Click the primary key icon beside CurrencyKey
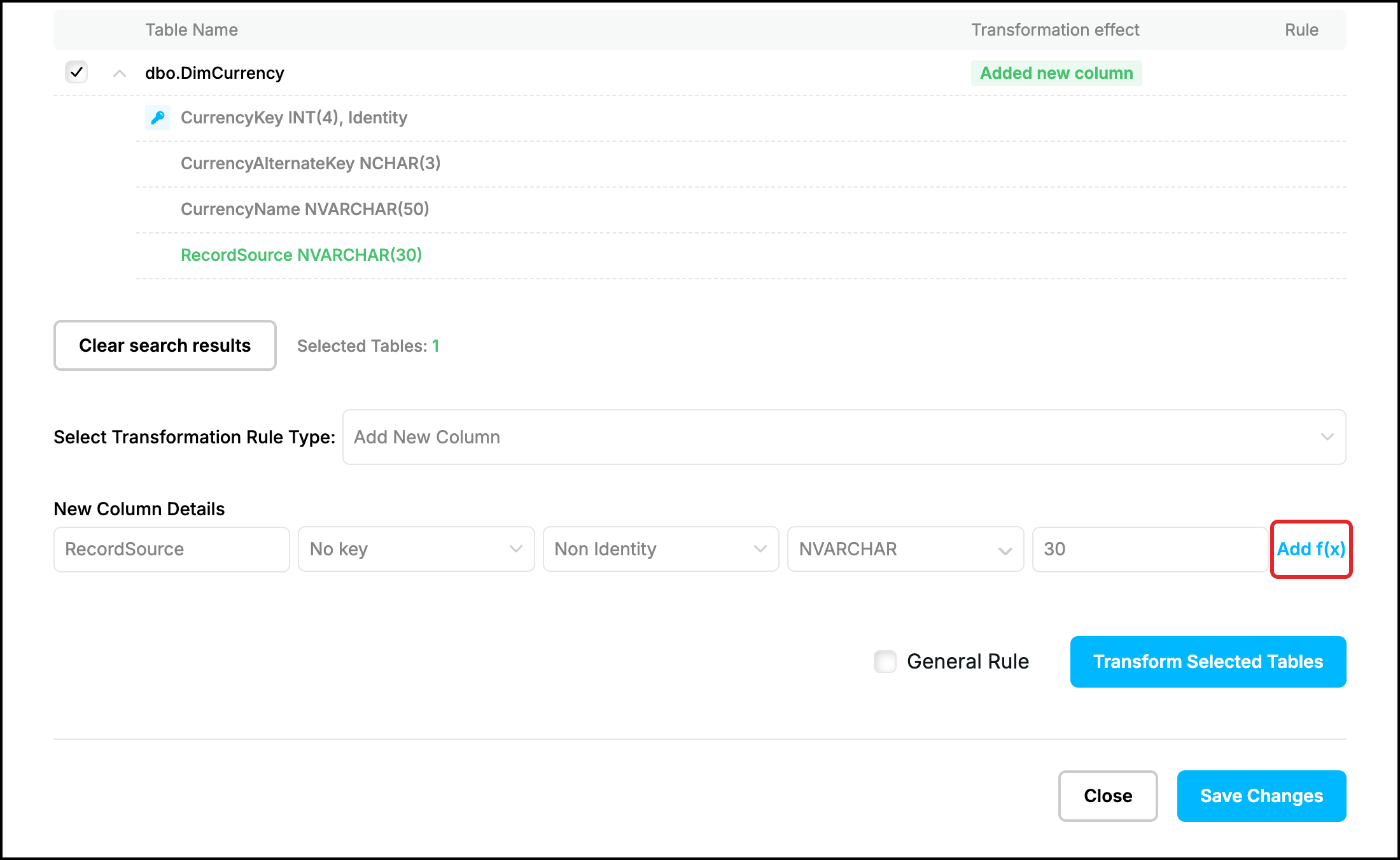The width and height of the screenshot is (1400, 860). (x=157, y=118)
